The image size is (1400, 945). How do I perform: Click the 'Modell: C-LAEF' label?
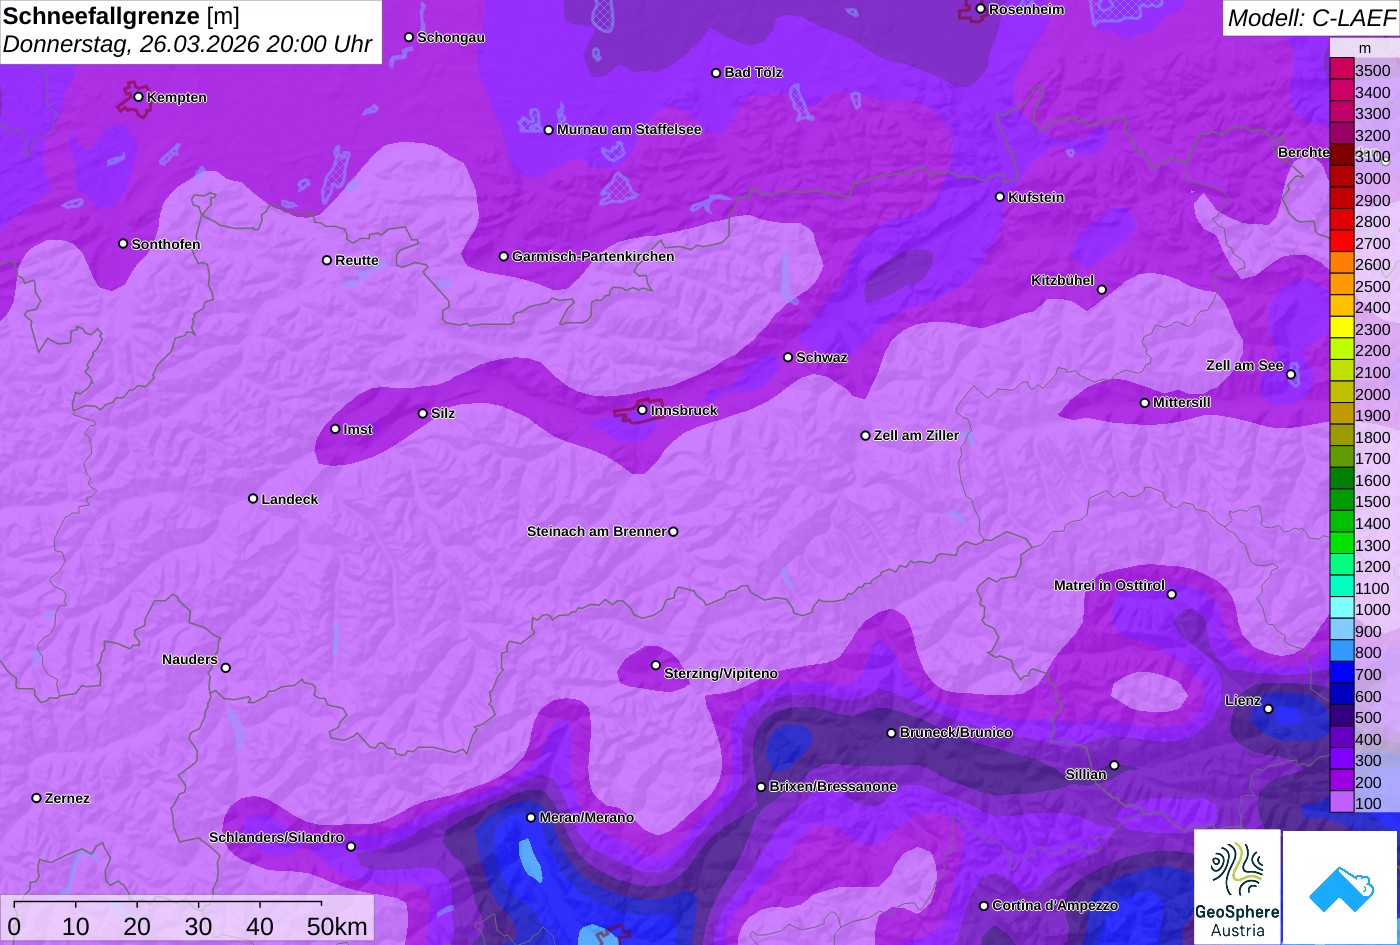click(1310, 17)
